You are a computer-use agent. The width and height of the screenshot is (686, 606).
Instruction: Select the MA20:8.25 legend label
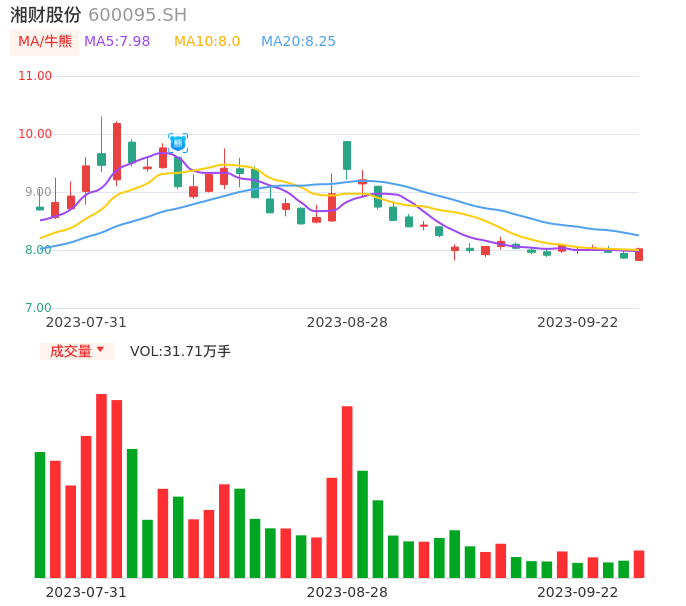[x=298, y=42]
